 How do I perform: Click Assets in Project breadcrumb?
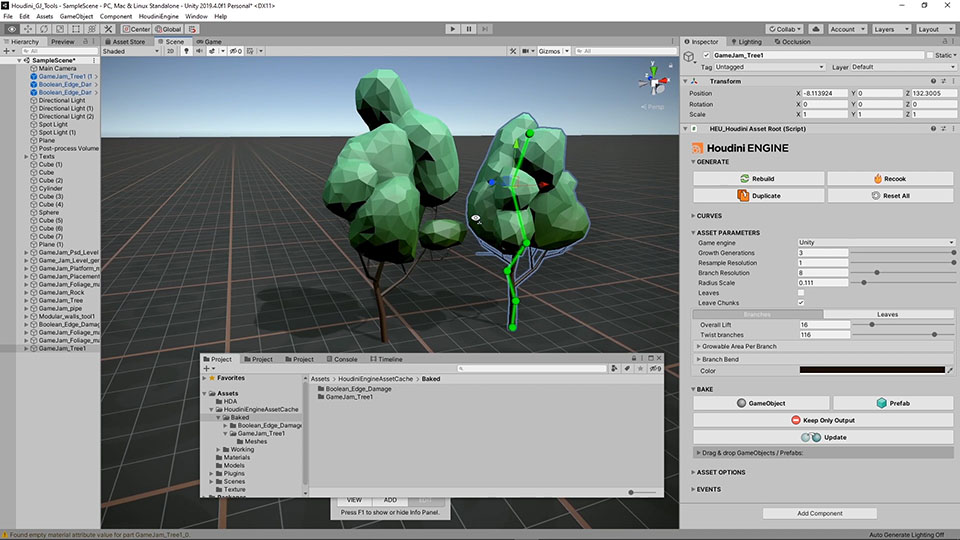(x=320, y=379)
